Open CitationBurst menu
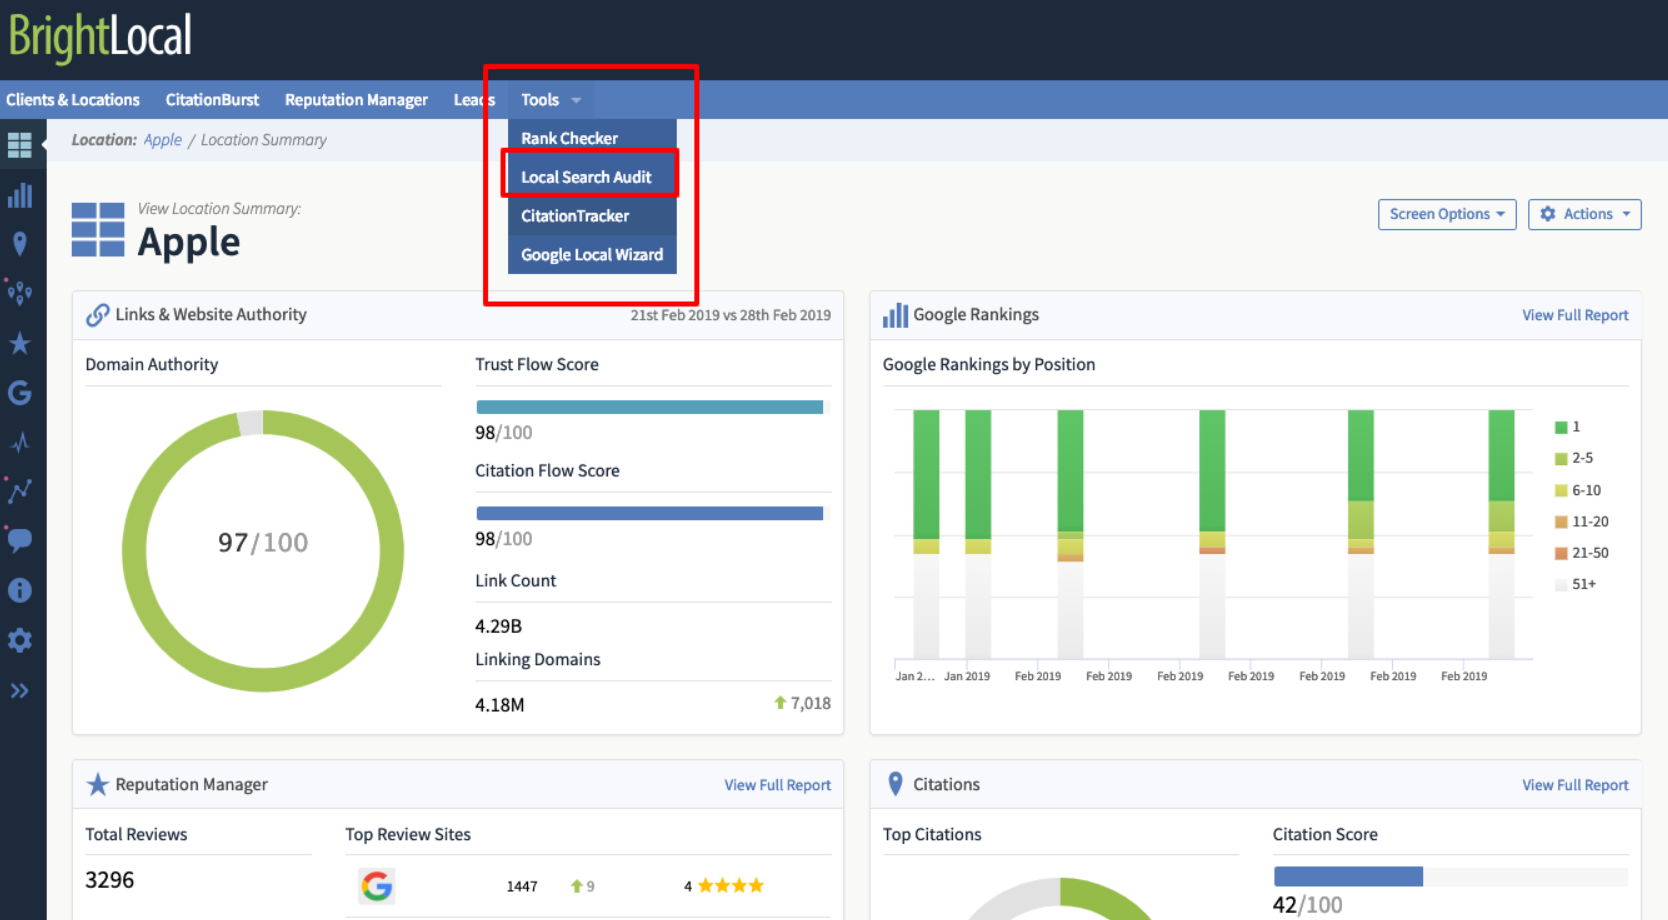1668x920 pixels. (x=212, y=100)
